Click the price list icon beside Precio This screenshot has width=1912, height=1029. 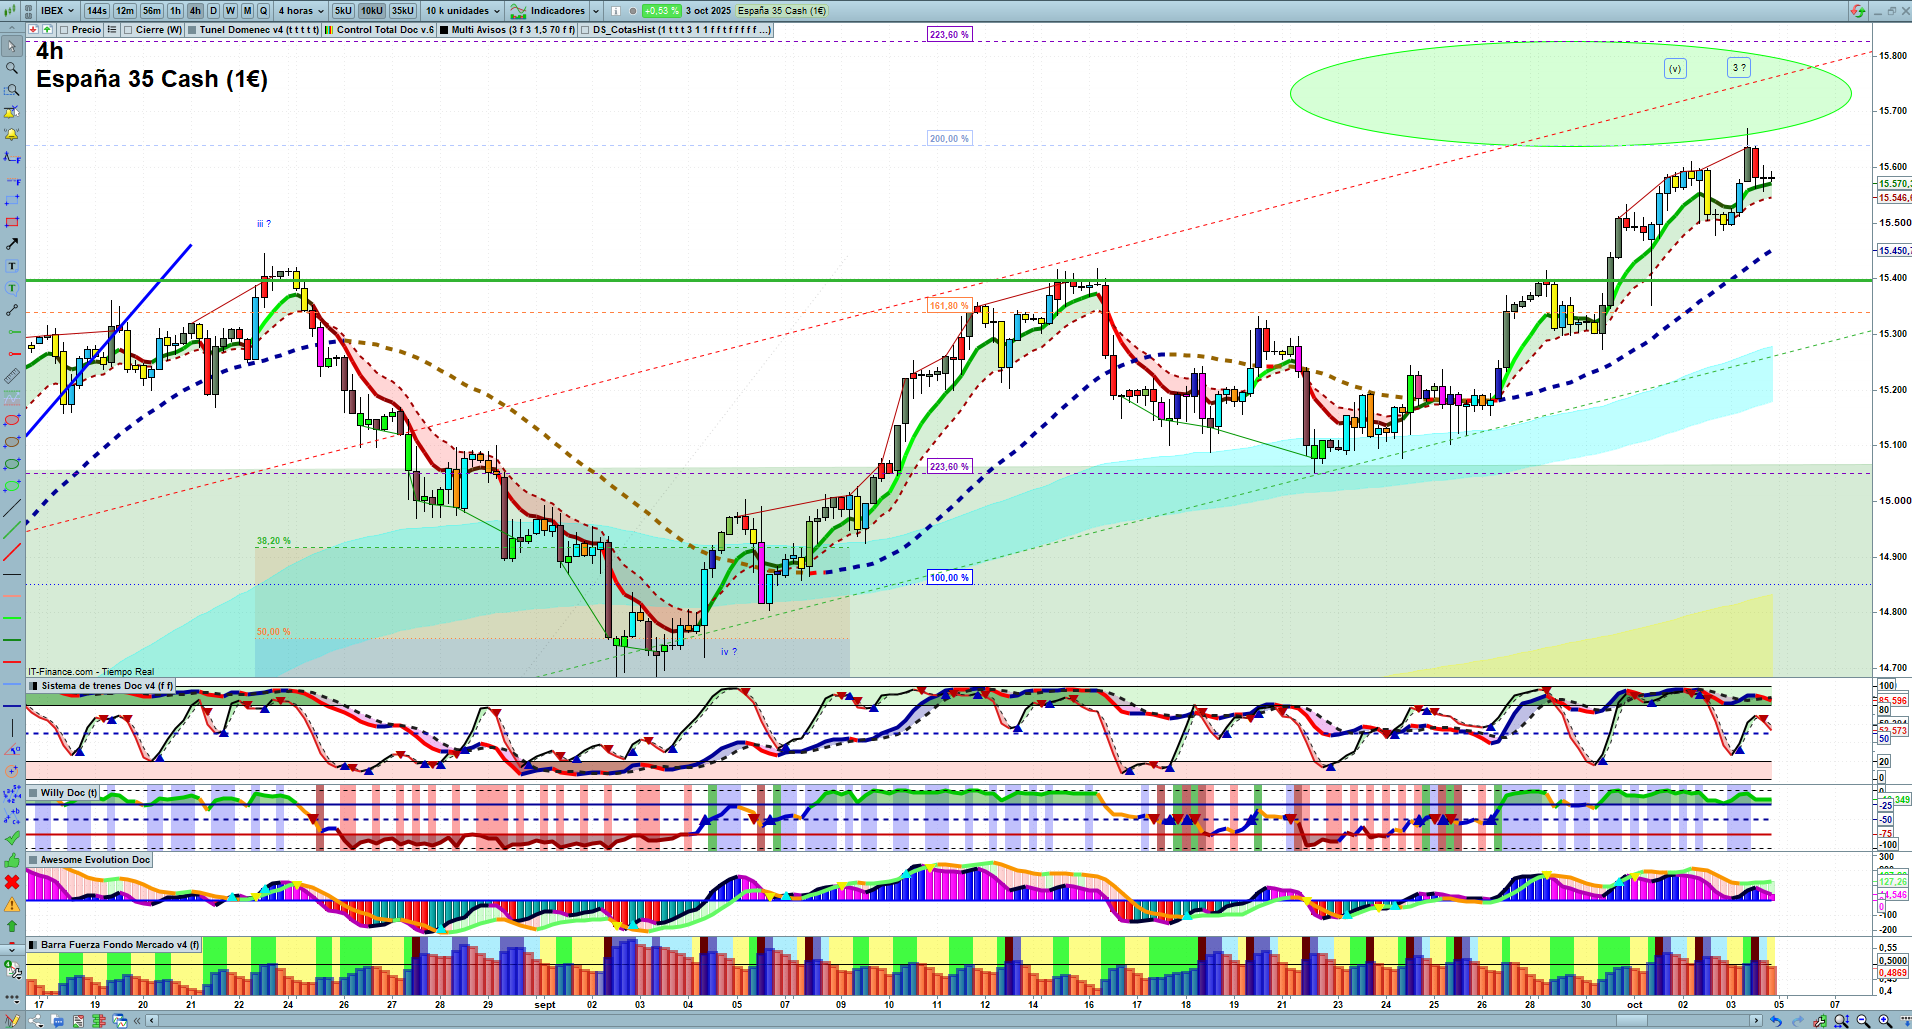[x=112, y=30]
